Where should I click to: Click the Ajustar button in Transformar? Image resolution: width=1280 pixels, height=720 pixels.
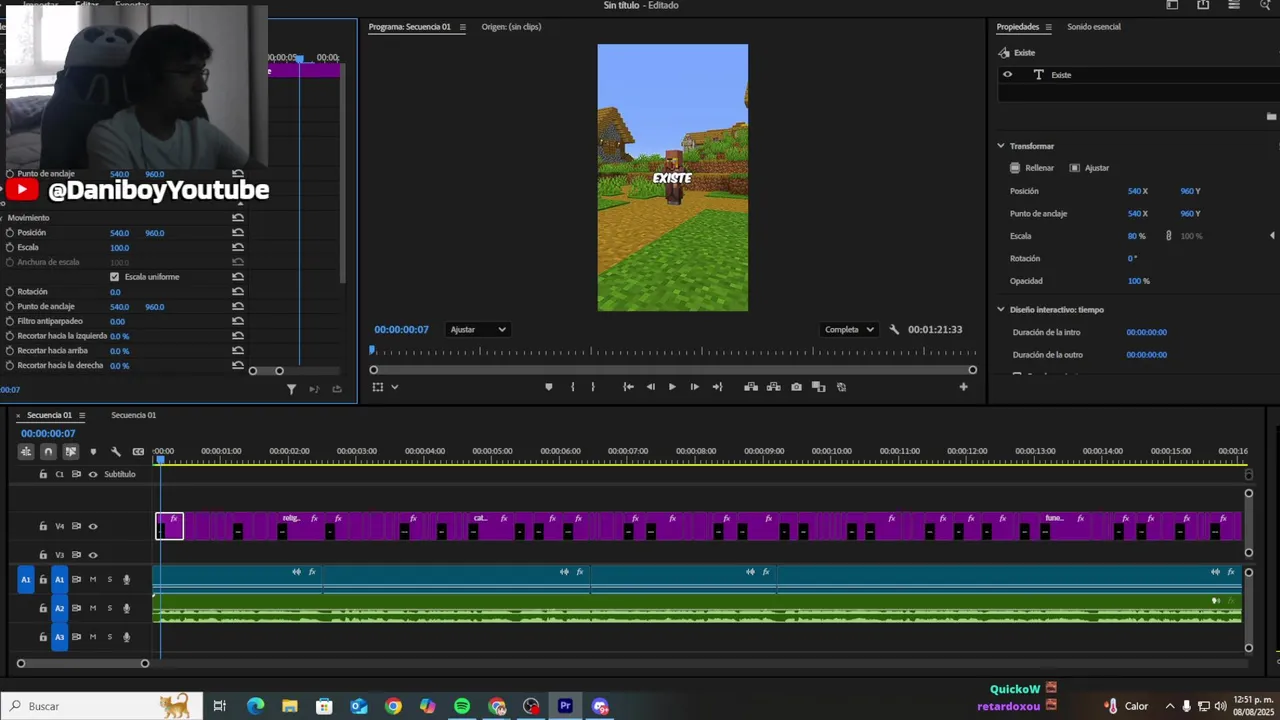pos(1089,168)
